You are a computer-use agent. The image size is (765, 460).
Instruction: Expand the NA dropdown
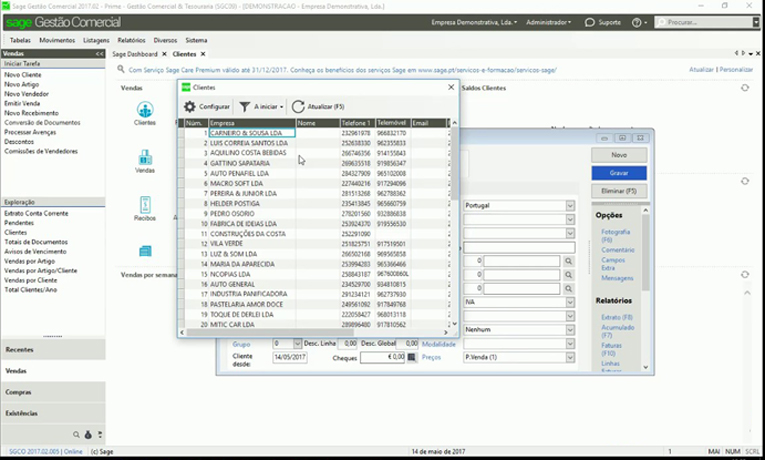pos(570,302)
